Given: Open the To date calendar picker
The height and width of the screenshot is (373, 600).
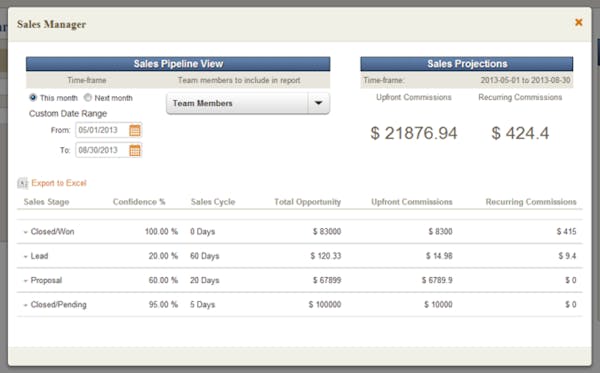Looking at the screenshot, I should (135, 150).
